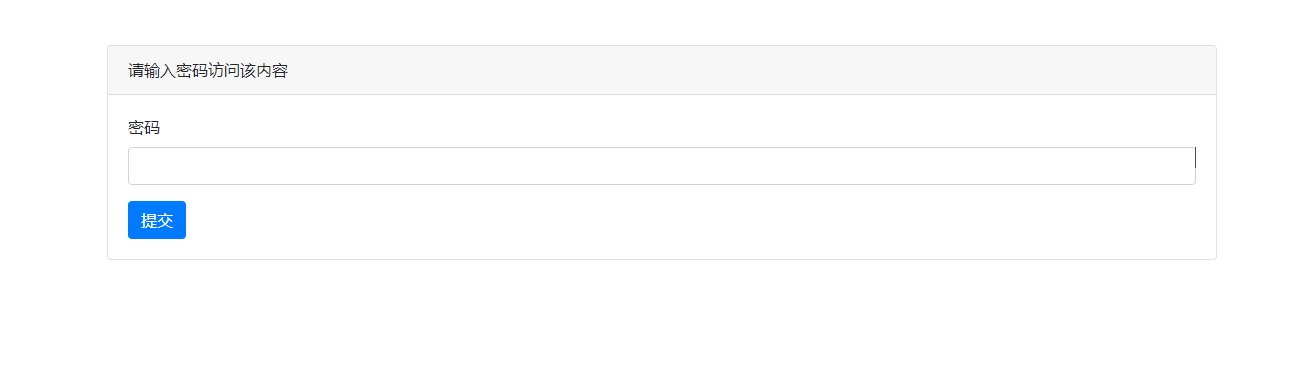Click the empty right side of header bar
The height and width of the screenshot is (389, 1309).
pos(900,70)
